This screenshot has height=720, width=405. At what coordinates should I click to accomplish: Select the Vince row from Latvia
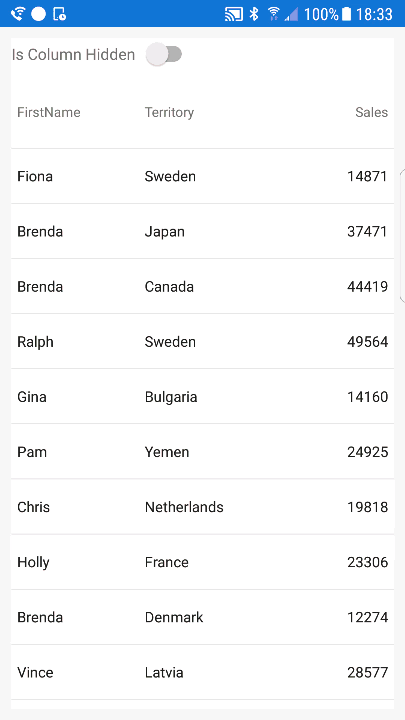(x=202, y=673)
